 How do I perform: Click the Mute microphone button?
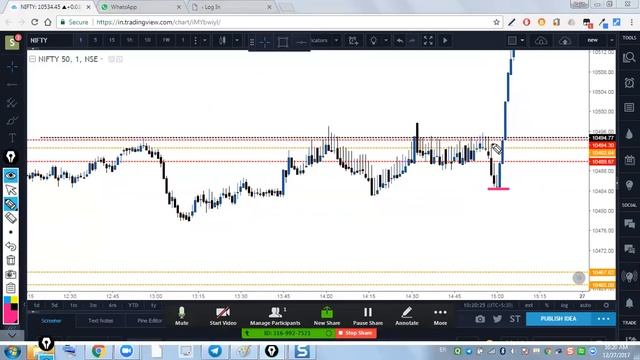point(182,316)
